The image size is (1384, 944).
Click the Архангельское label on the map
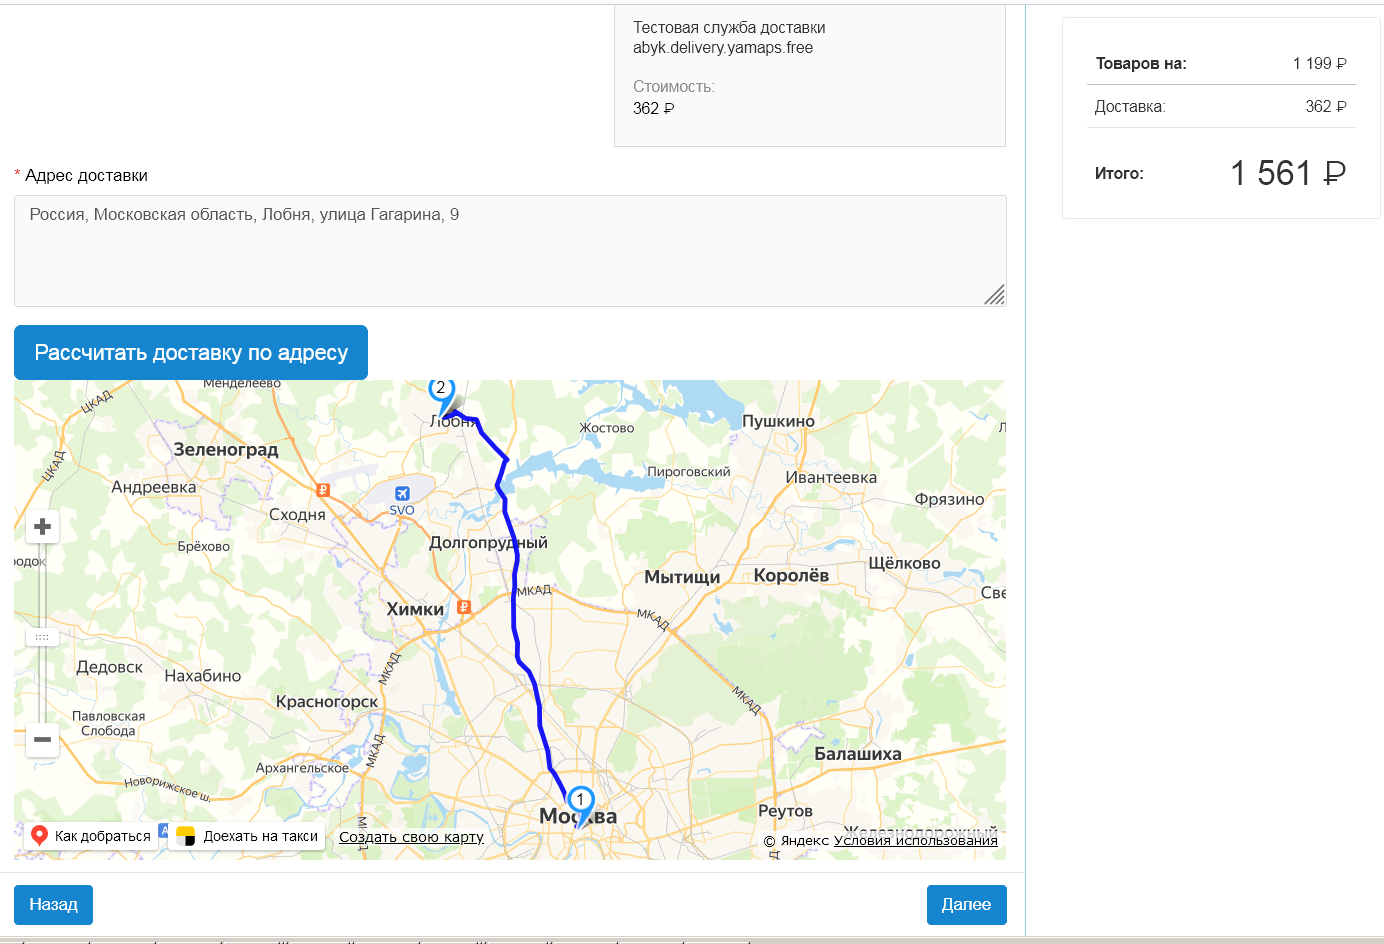(x=302, y=768)
